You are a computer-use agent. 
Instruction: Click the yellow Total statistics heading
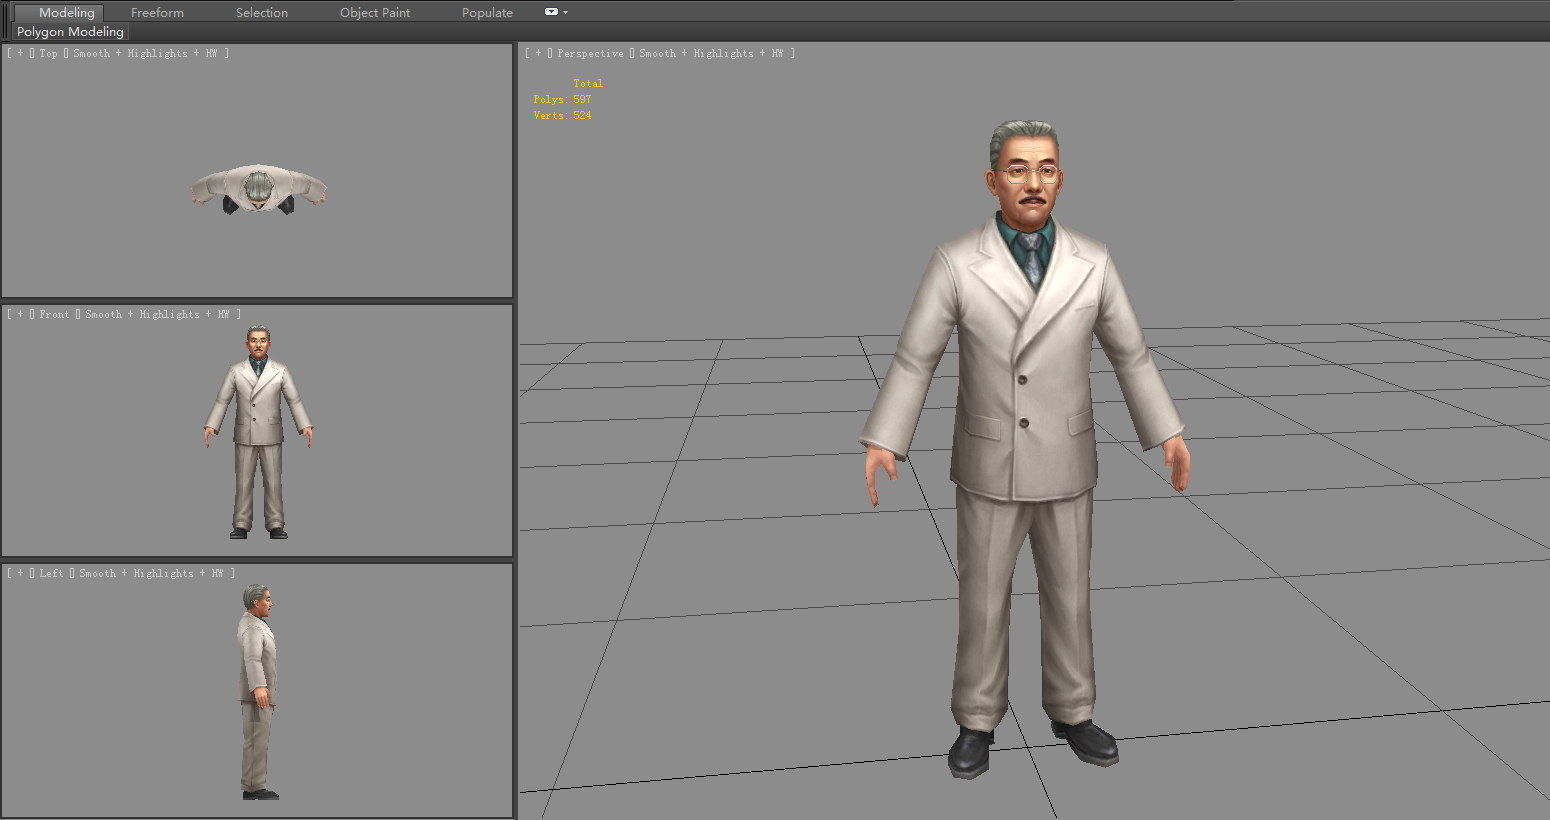[588, 83]
